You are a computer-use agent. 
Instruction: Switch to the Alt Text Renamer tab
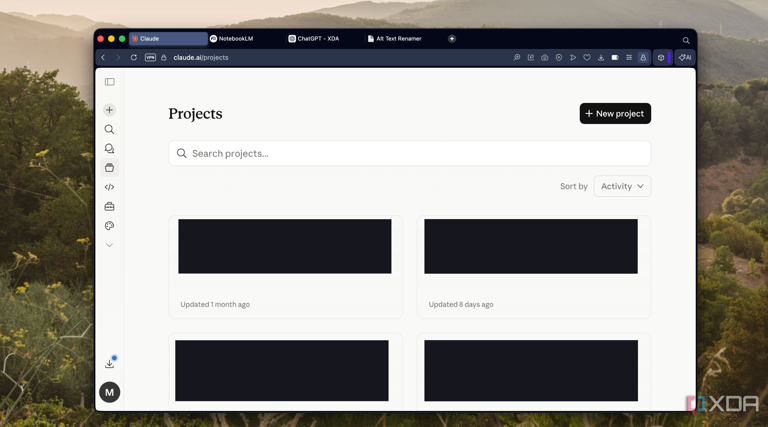[398, 39]
